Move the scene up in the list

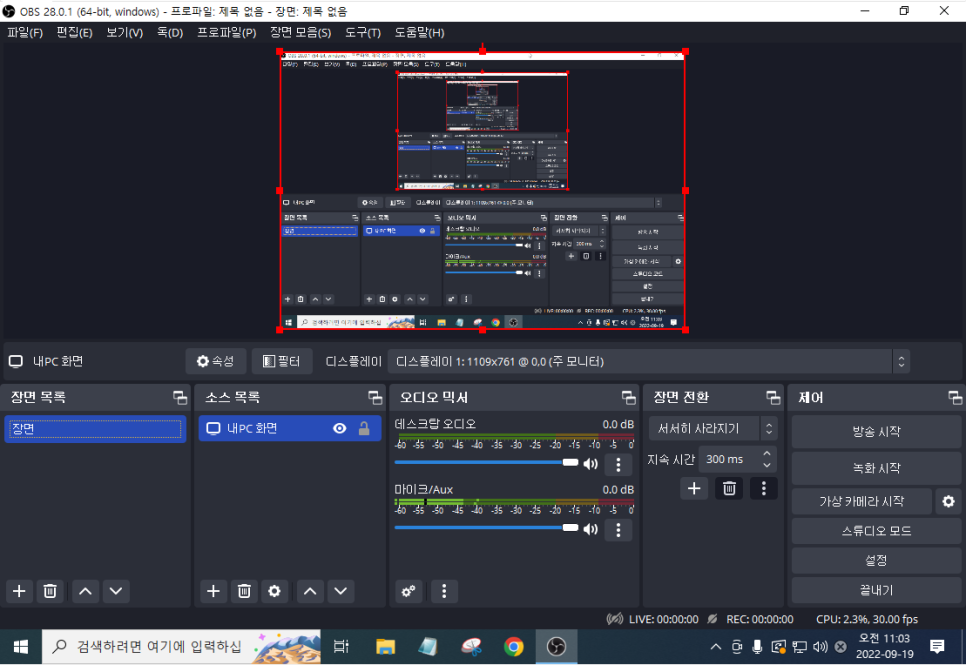[x=86, y=591]
